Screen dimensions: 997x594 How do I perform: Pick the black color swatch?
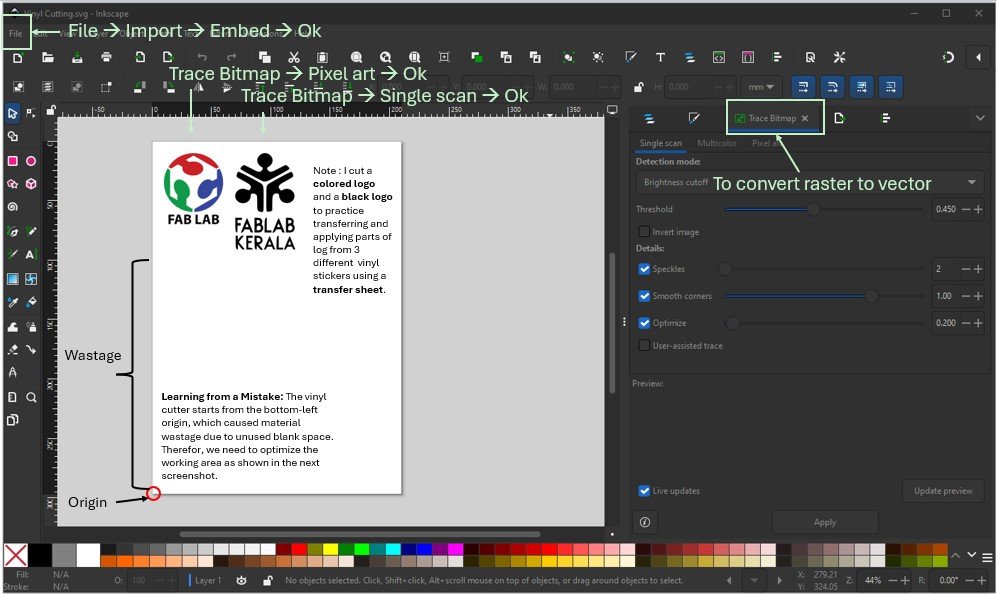click(39, 555)
